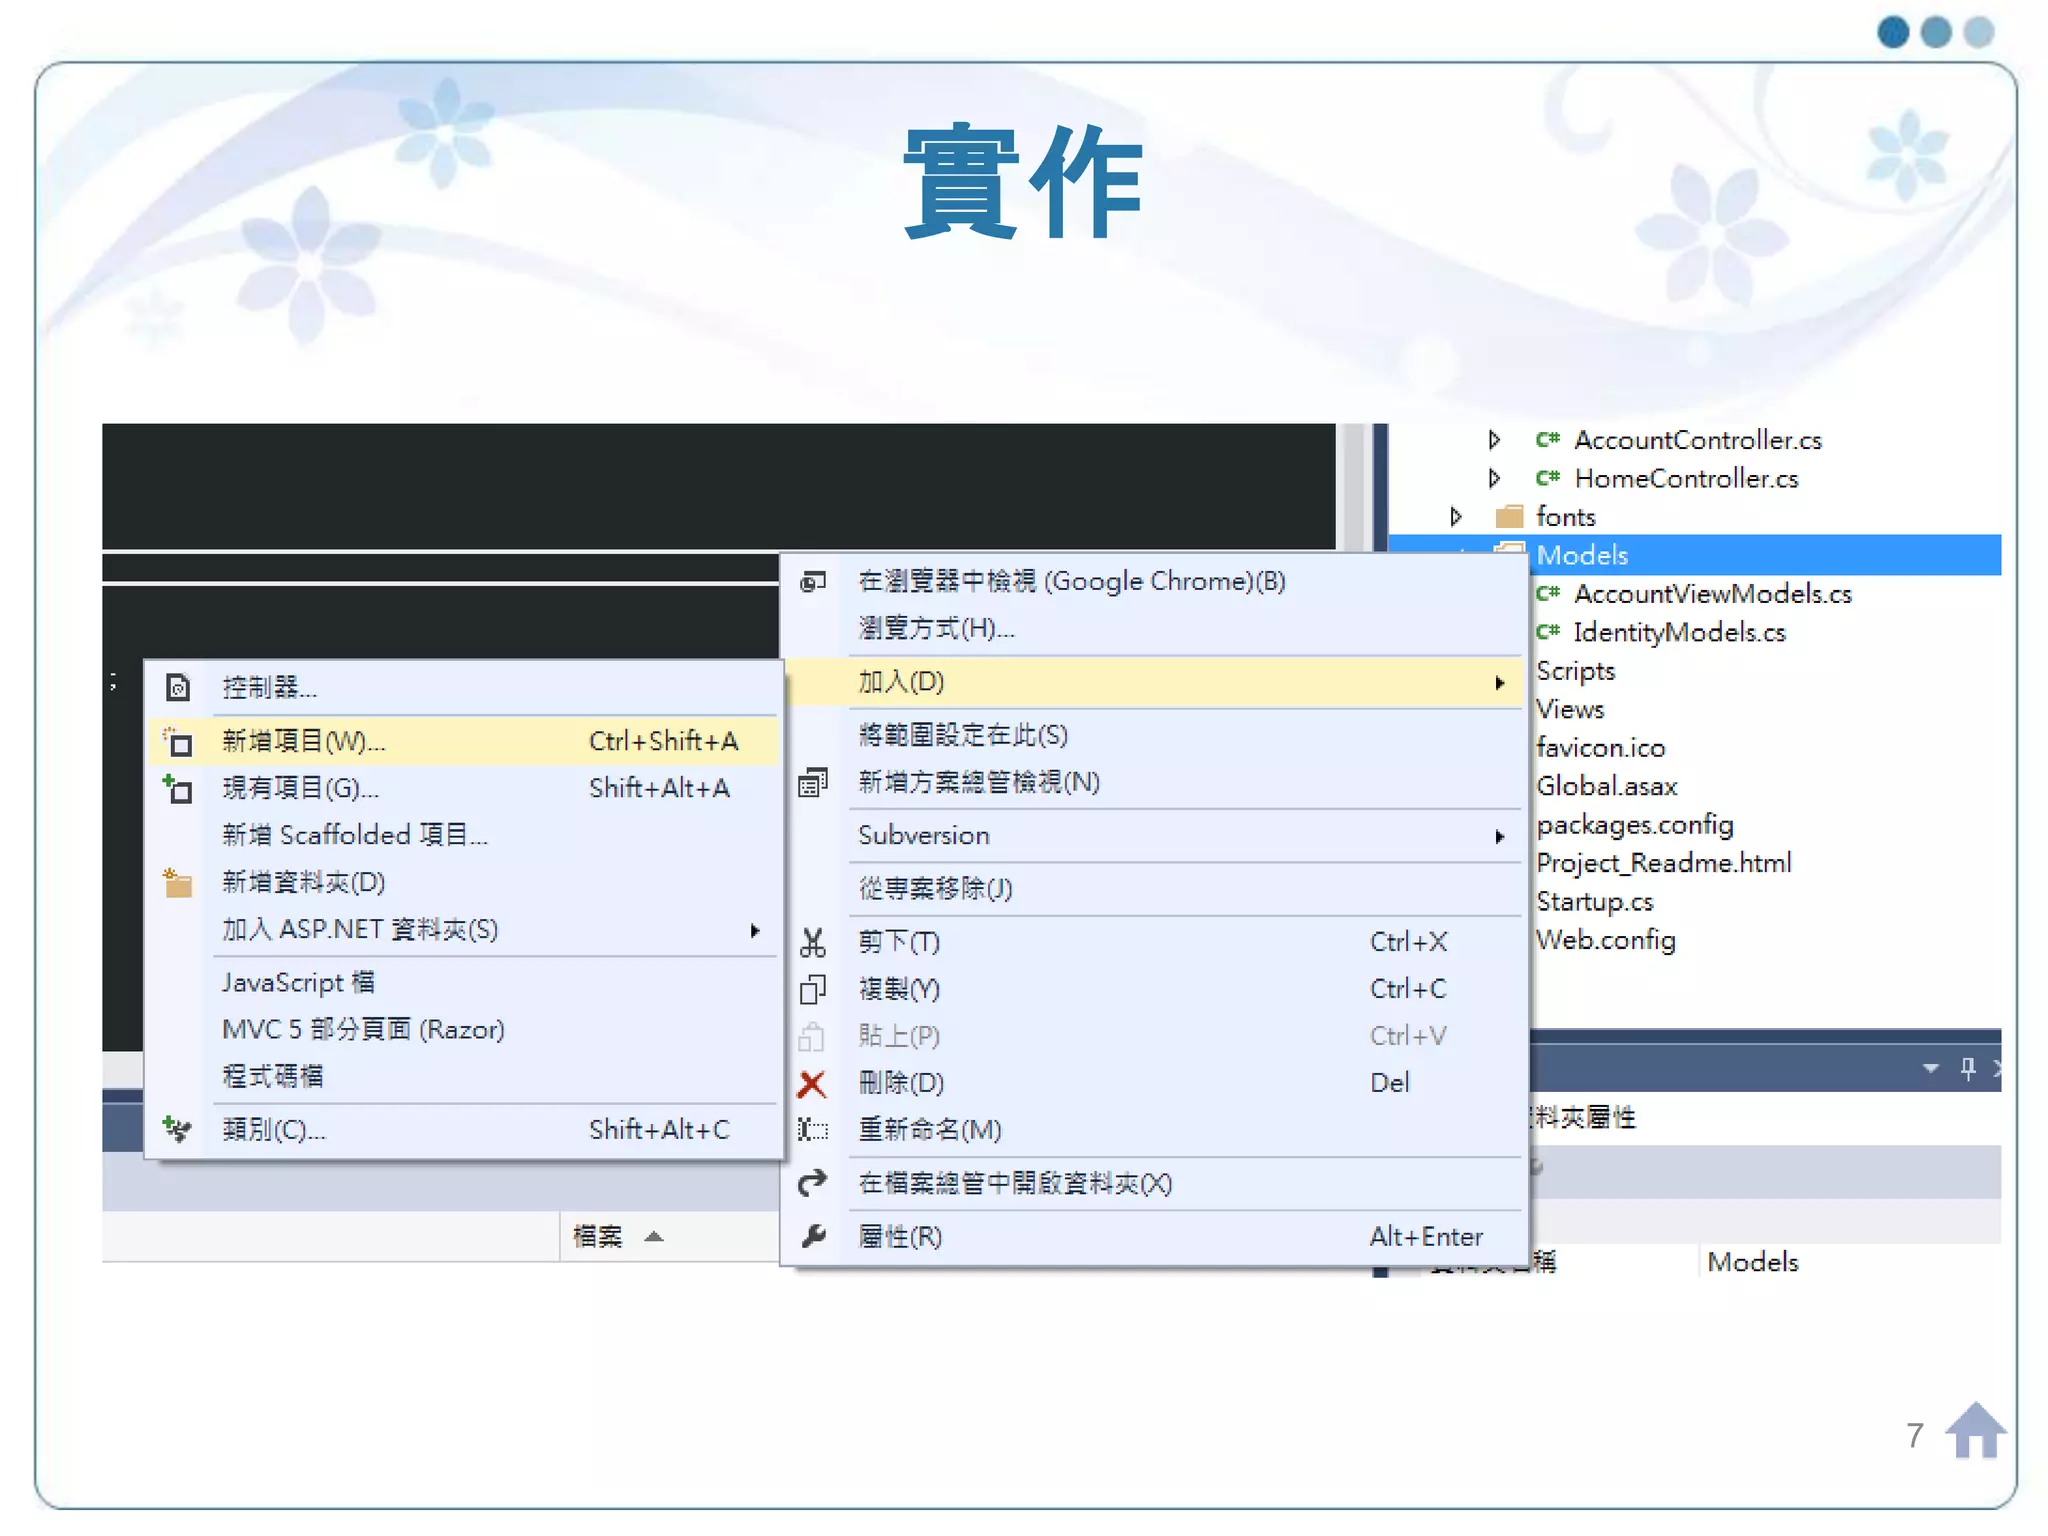Click the solution explorer view icon beside 新增方案總管檢視
The height and width of the screenshot is (1536, 2048).
[x=813, y=782]
